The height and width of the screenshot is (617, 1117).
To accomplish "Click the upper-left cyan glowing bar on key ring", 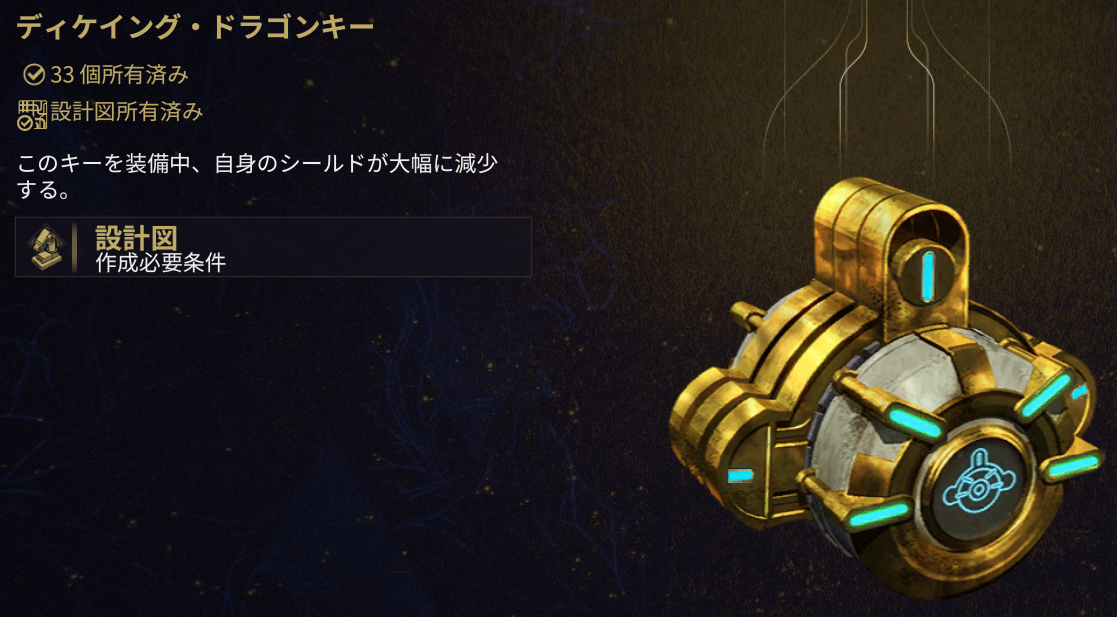I will (x=914, y=422).
